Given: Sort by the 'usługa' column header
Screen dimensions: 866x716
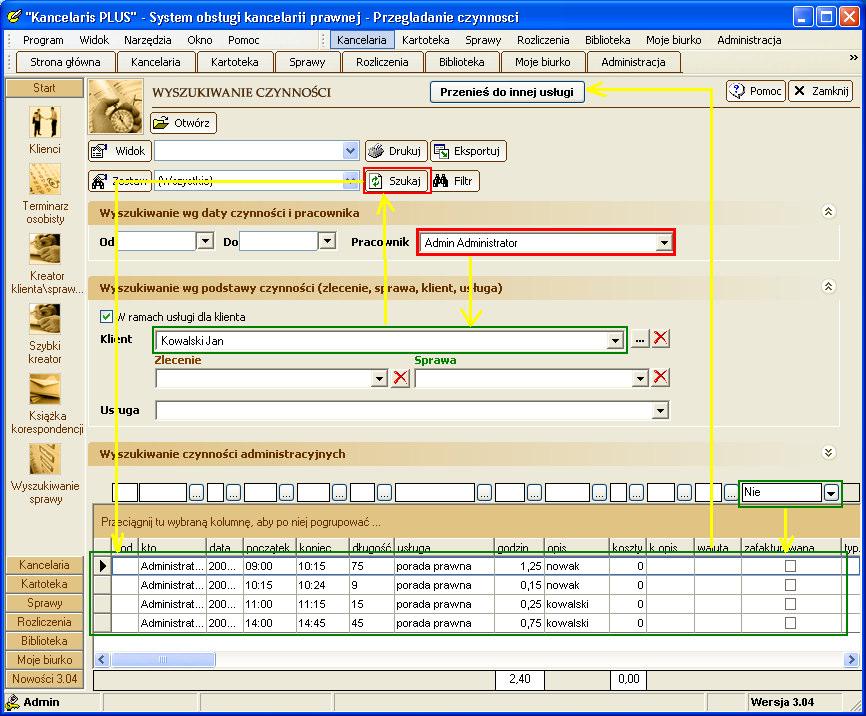Looking at the screenshot, I should pyautogui.click(x=443, y=547).
